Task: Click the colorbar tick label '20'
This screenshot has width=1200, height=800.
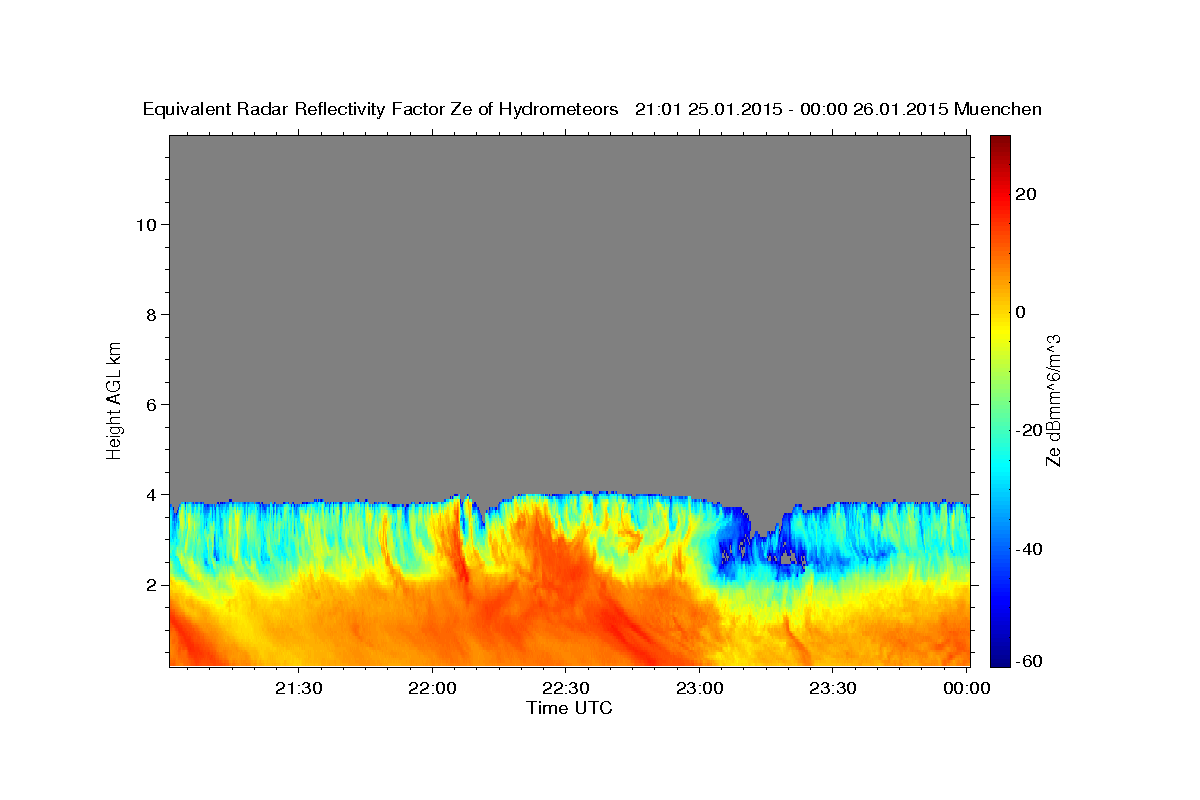Action: click(x=1025, y=194)
